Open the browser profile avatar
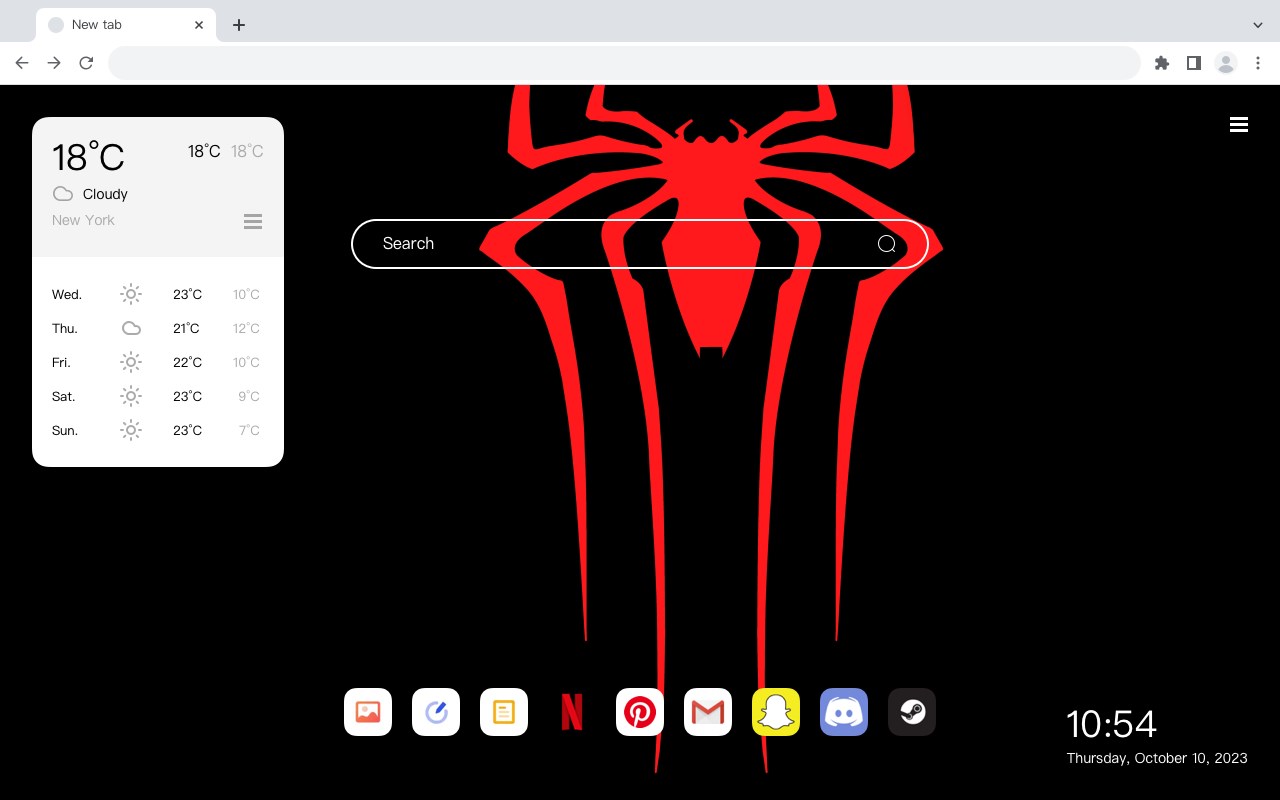Screen dimensions: 1280x800 (x=1226, y=63)
